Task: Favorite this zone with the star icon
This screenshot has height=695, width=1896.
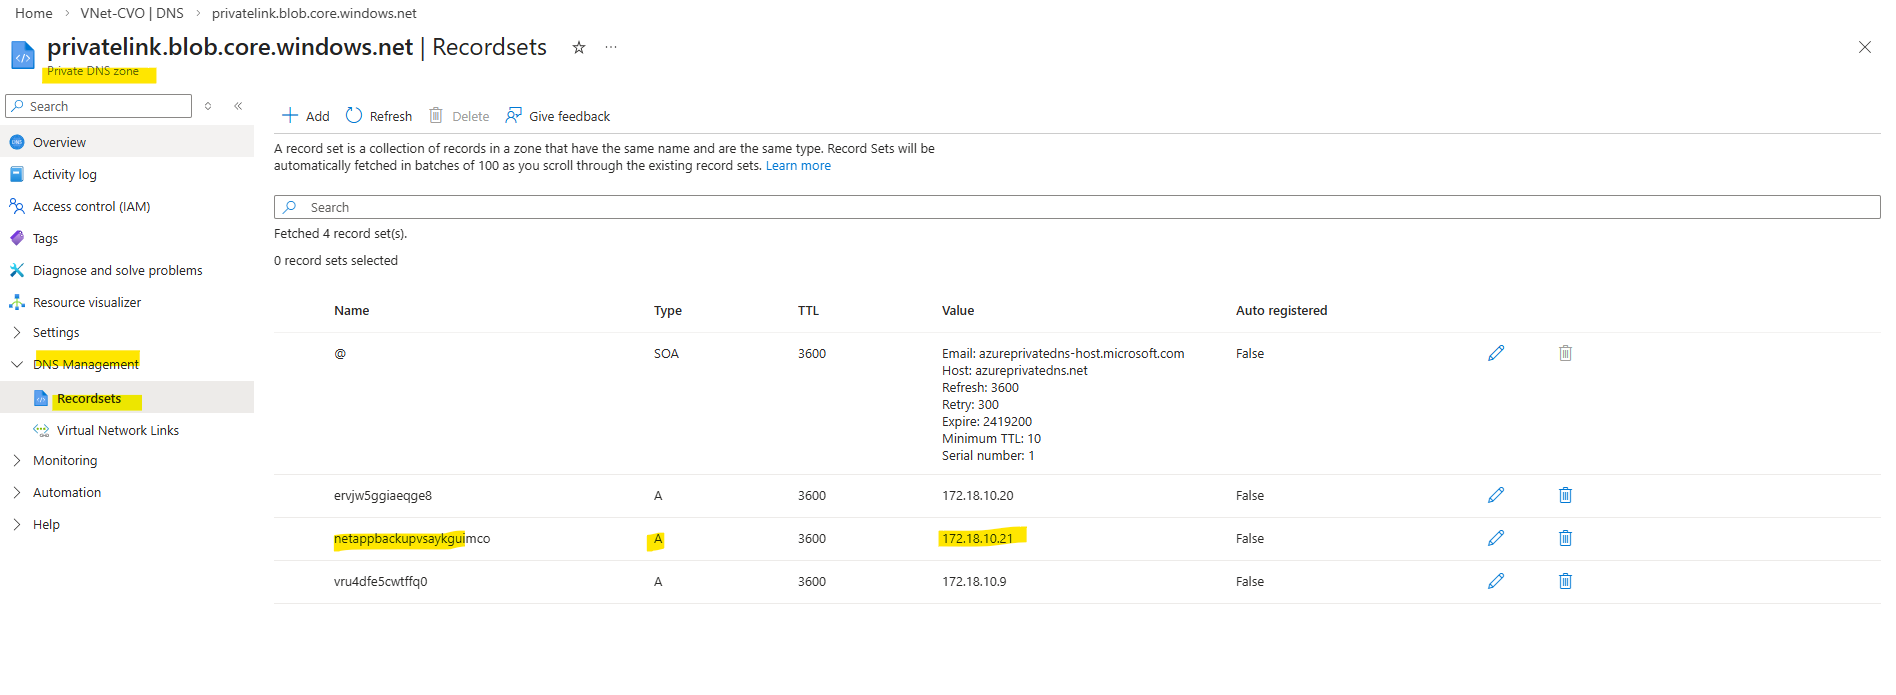Action: coord(578,47)
